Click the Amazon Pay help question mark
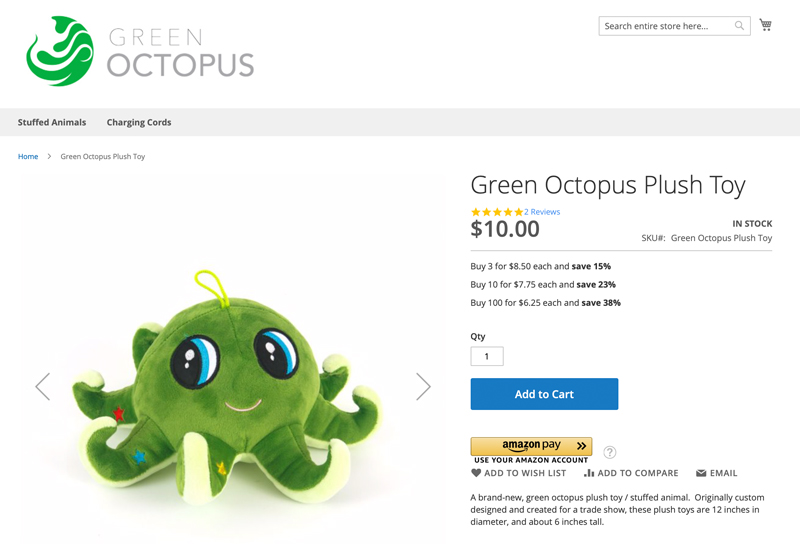Screen dimensions: 800x544 coord(610,452)
